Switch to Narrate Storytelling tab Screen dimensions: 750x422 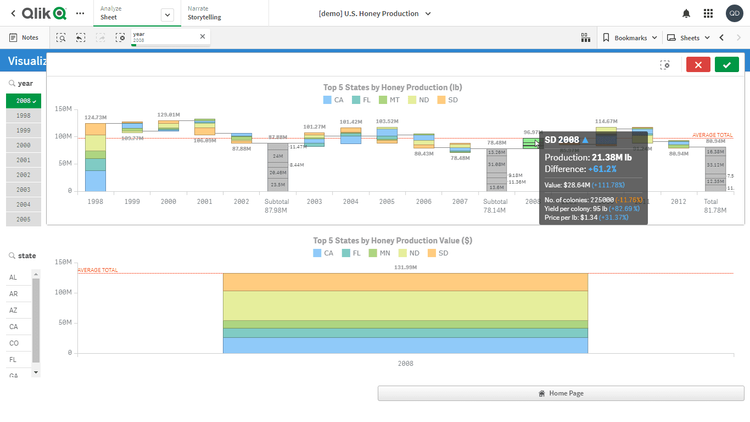[x=208, y=14]
